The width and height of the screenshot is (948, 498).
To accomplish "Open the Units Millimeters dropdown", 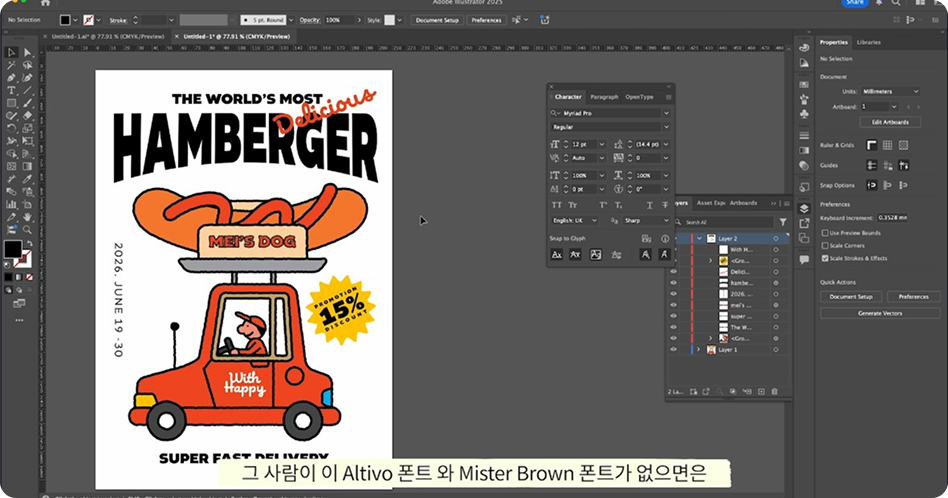I will [890, 91].
